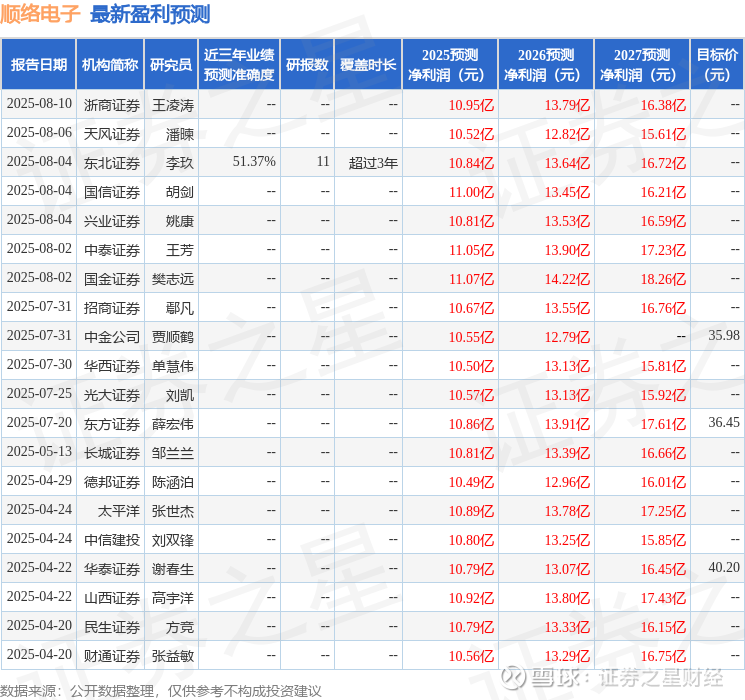Click the 天风证券 institution cell
This screenshot has width=745, height=700.
pyautogui.click(x=112, y=134)
